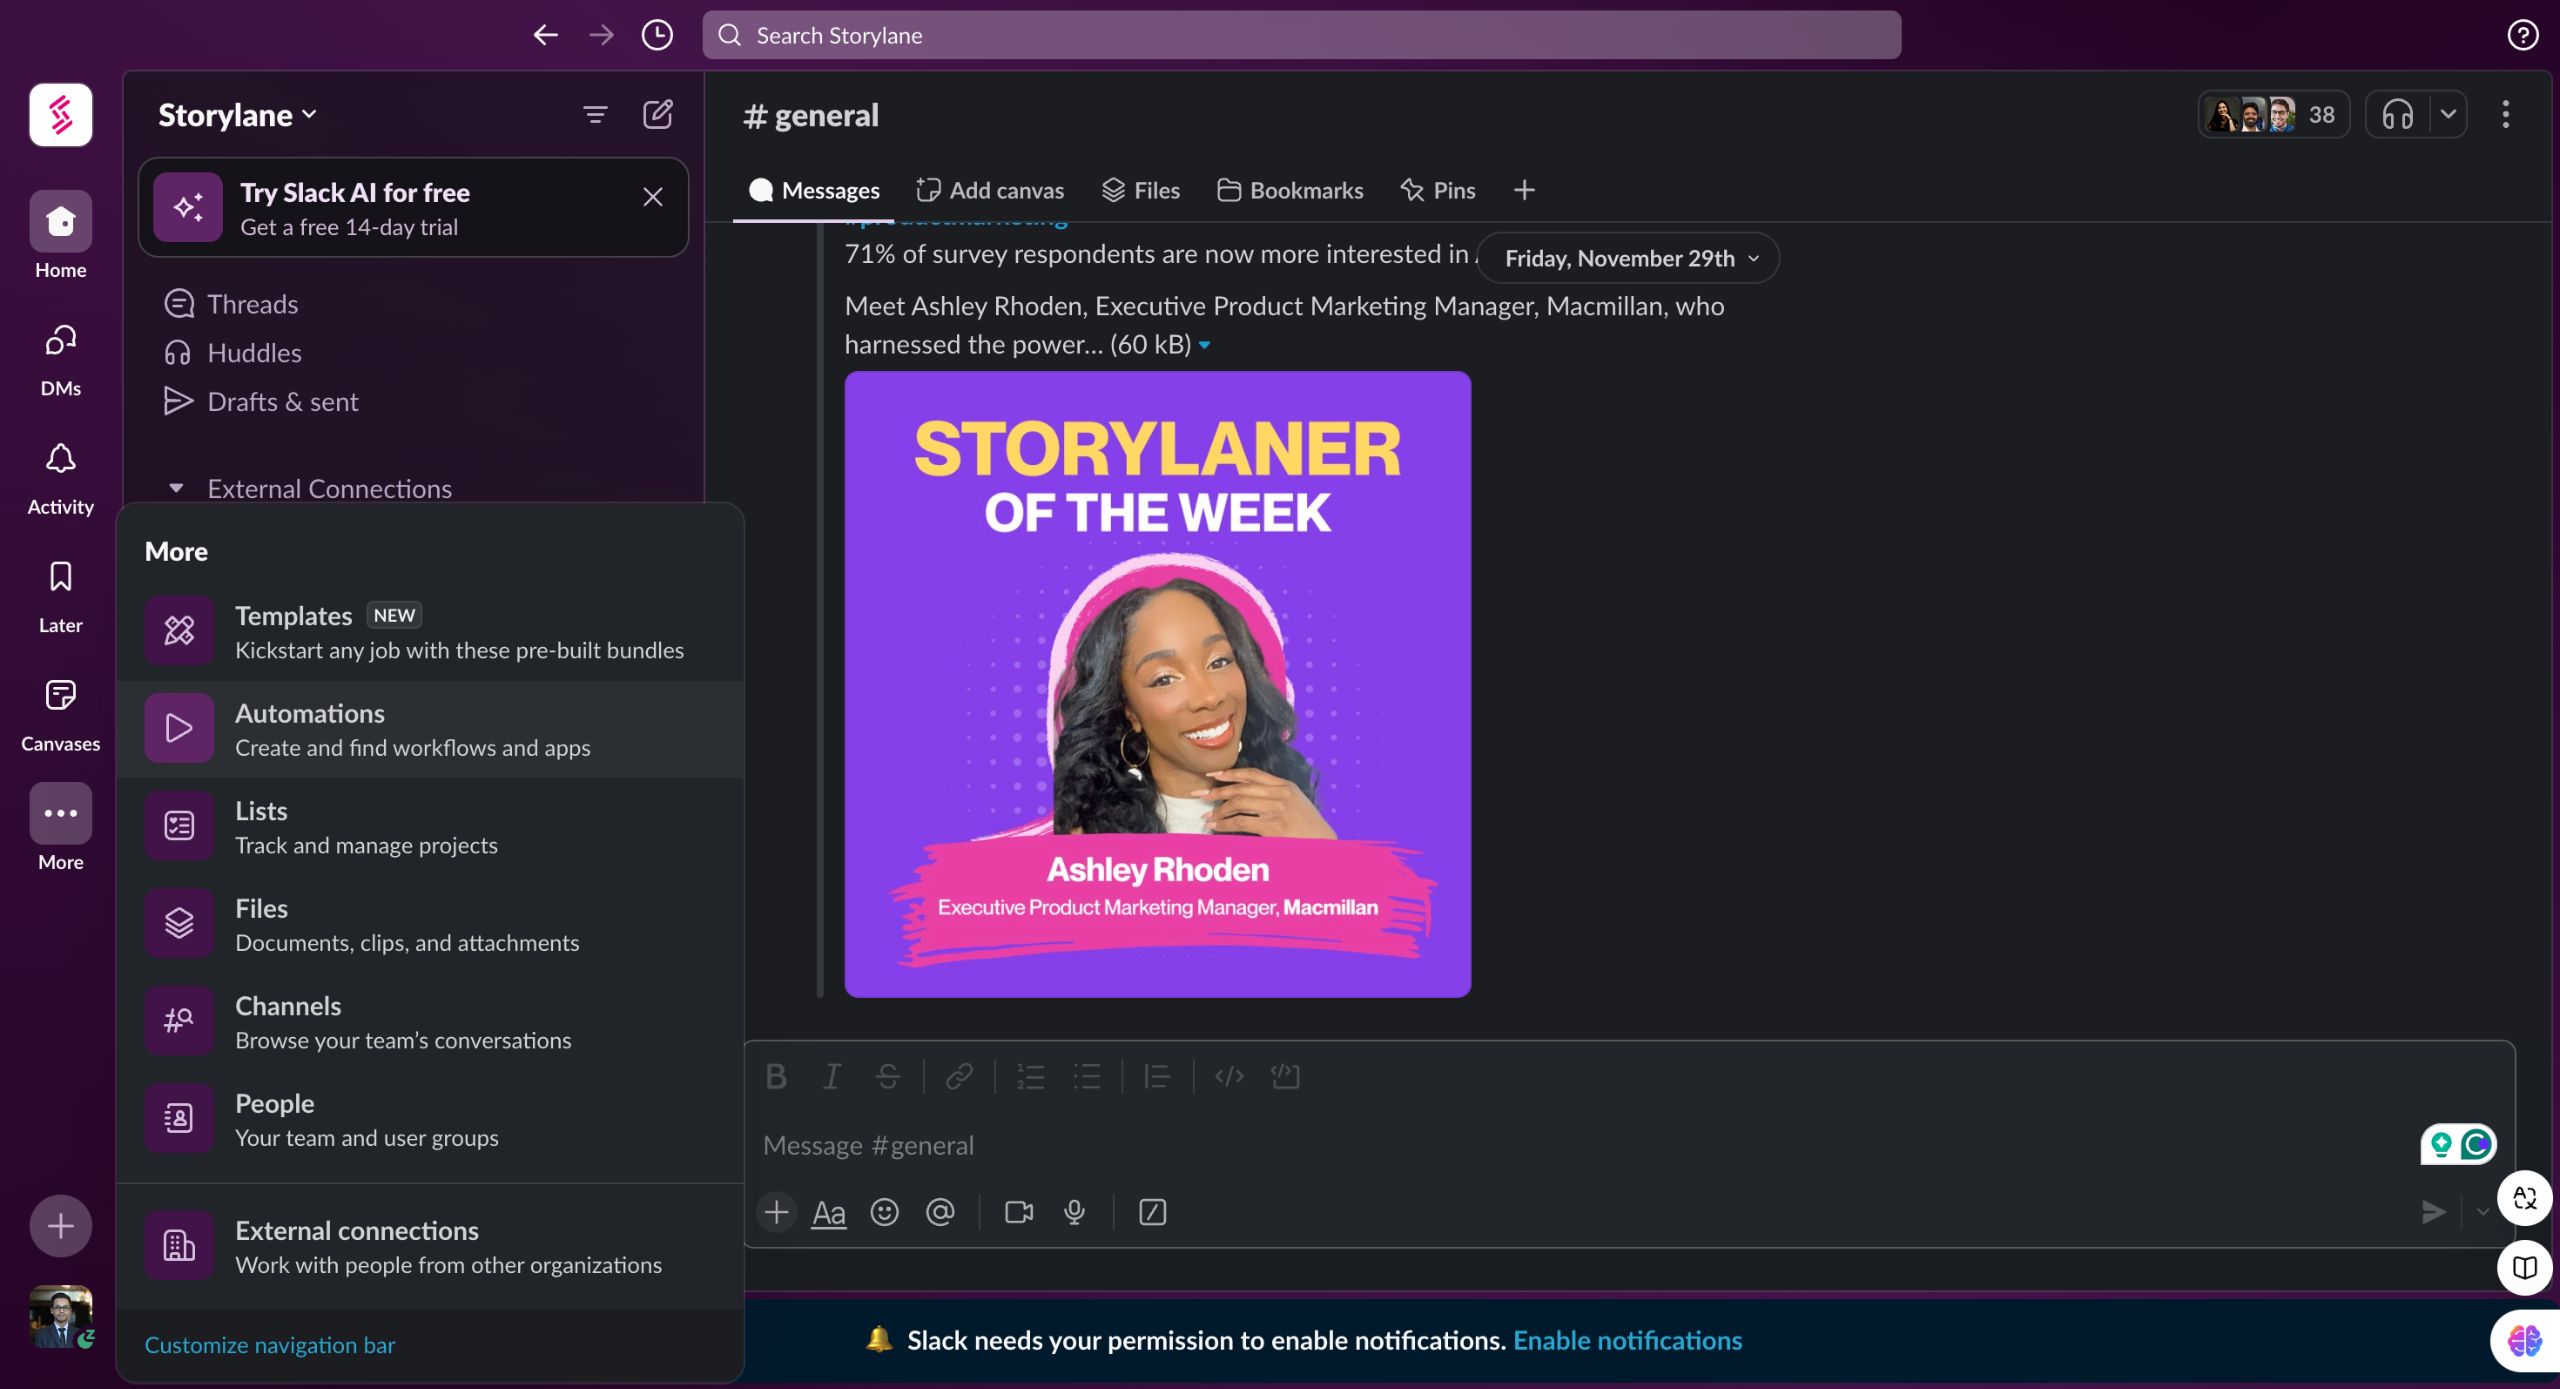Open the history clock icon
The height and width of the screenshot is (1389, 2560).
coord(657,35)
